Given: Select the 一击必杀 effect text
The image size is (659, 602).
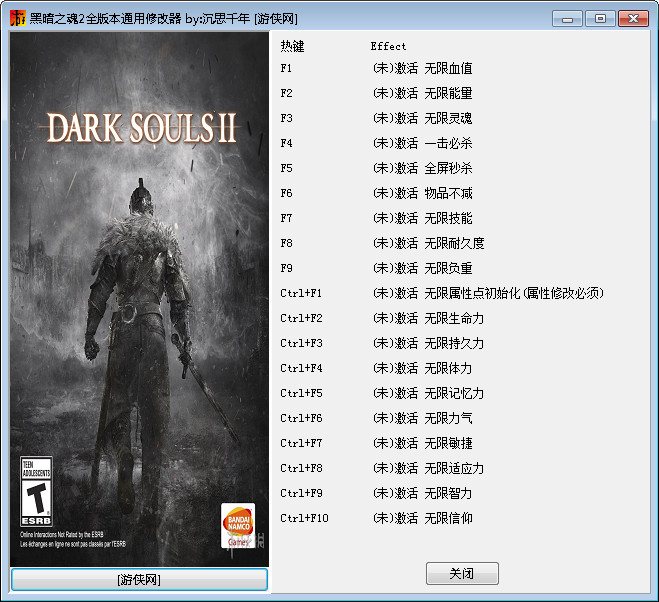Looking at the screenshot, I should pyautogui.click(x=448, y=143).
